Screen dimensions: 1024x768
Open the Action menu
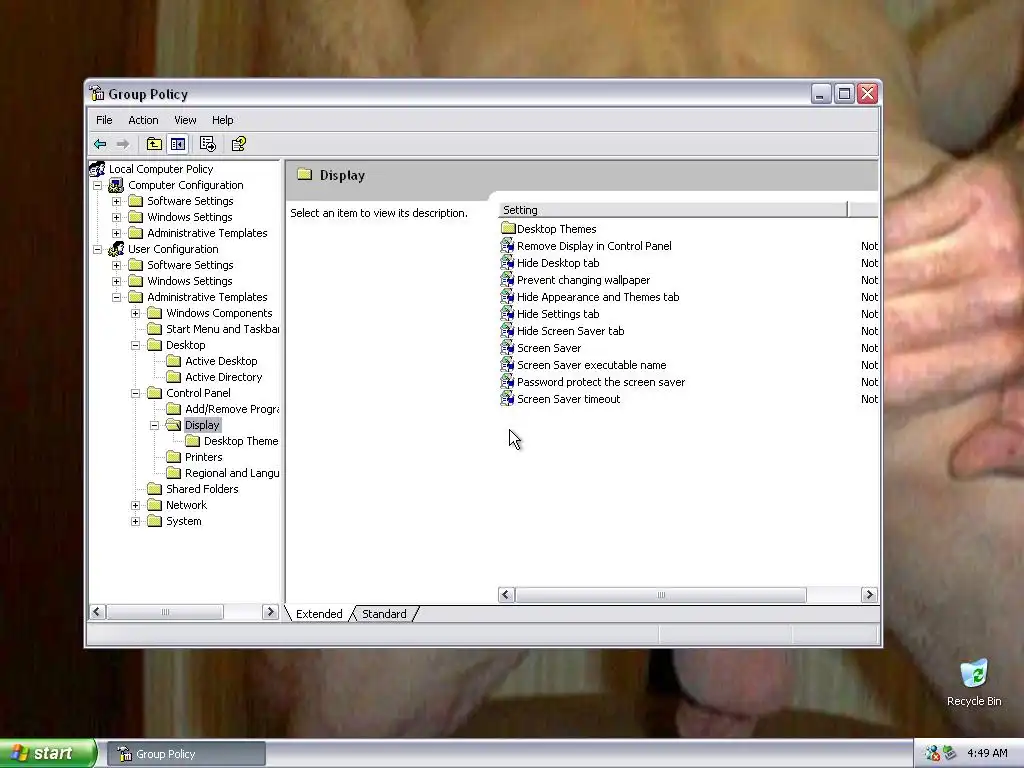(143, 120)
